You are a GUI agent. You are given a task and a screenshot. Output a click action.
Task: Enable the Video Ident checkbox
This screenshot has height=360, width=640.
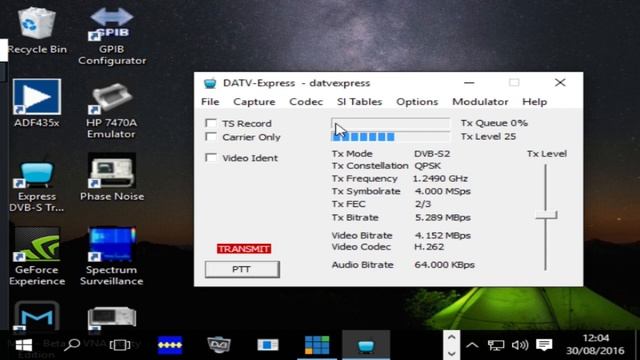pos(211,158)
